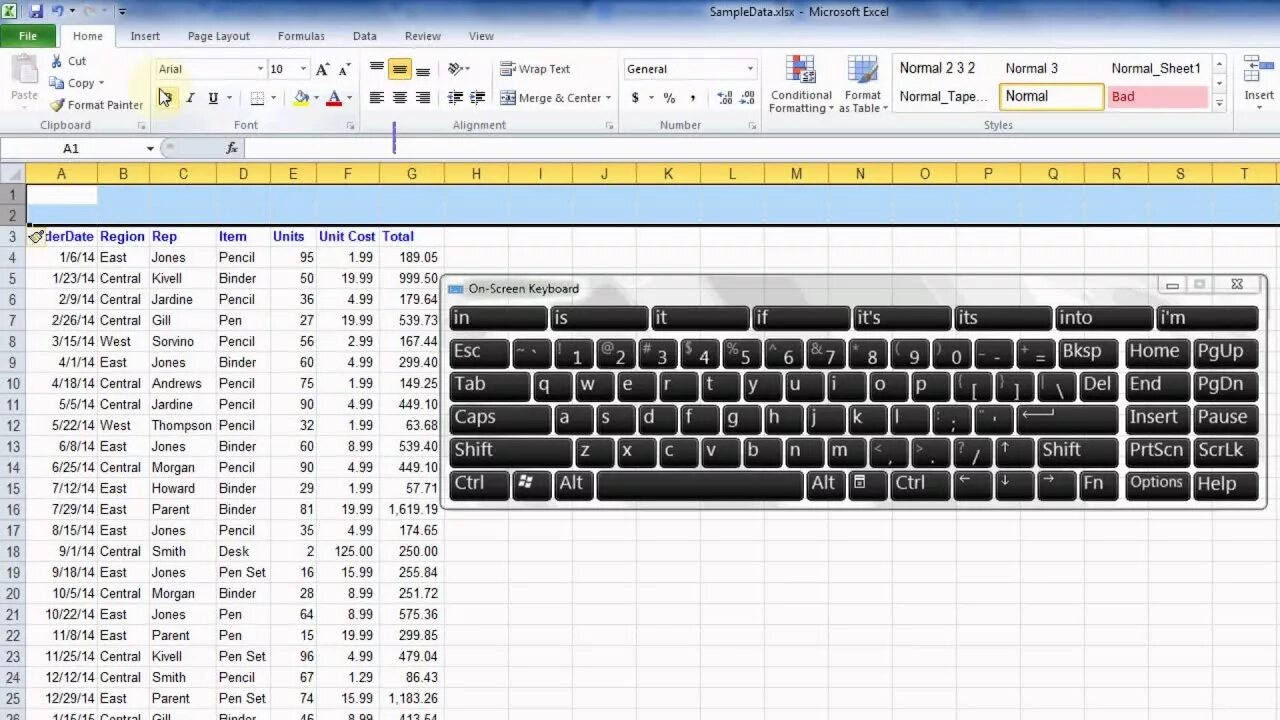Decrease indent in Alignment group

click(455, 98)
